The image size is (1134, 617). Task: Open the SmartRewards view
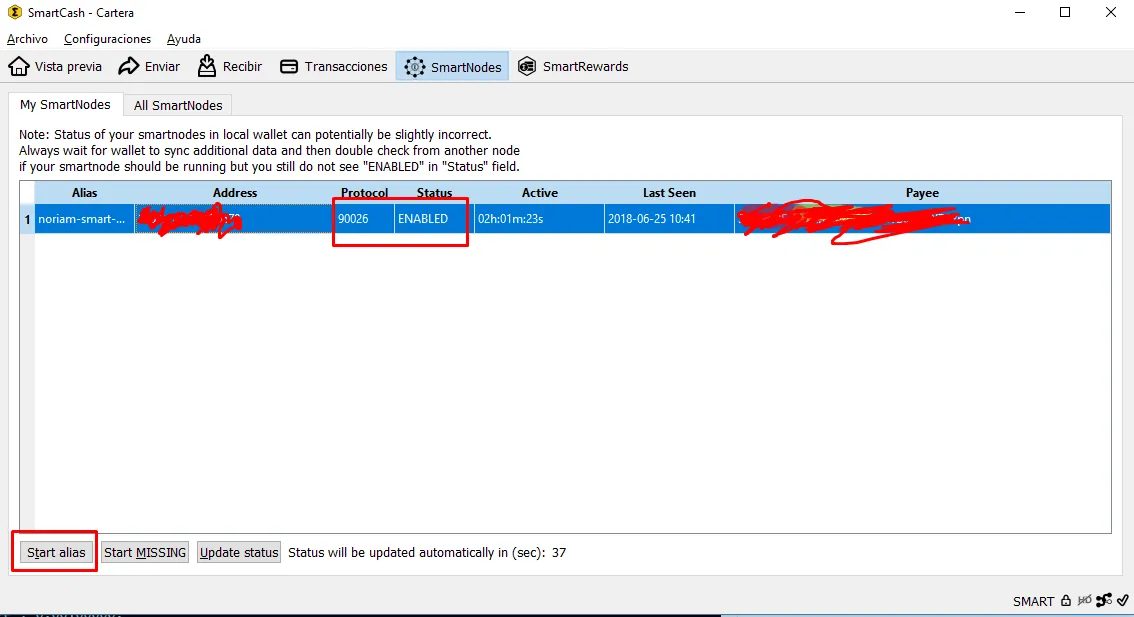574,67
